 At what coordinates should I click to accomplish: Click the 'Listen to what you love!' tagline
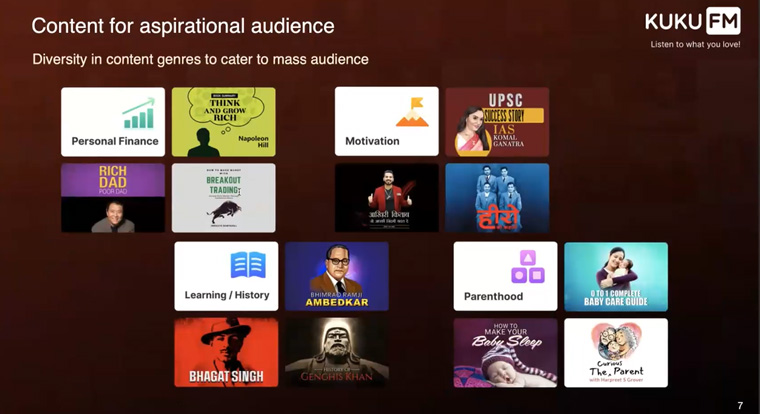pyautogui.click(x=696, y=44)
